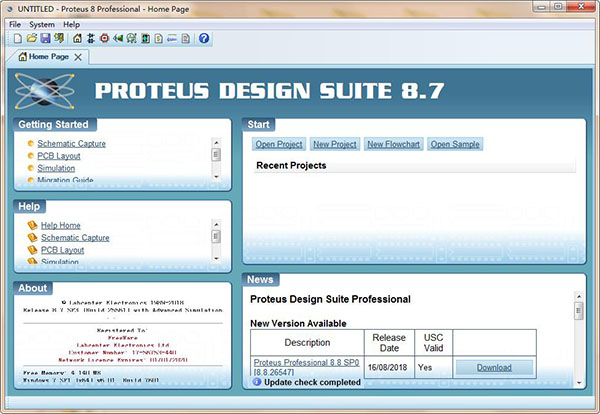Open Schematic Capture from the toolbar icon

click(91, 38)
